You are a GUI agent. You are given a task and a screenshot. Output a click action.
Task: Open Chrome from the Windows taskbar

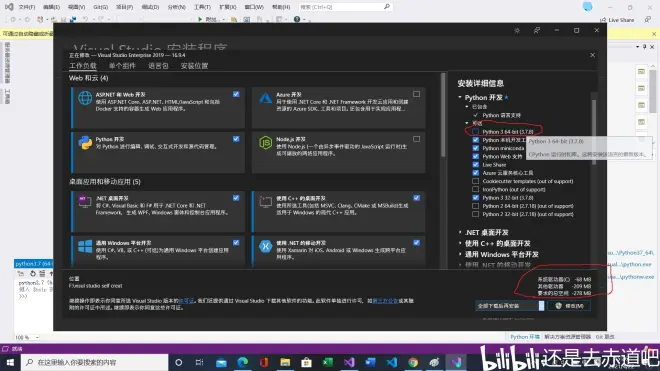coord(413,362)
